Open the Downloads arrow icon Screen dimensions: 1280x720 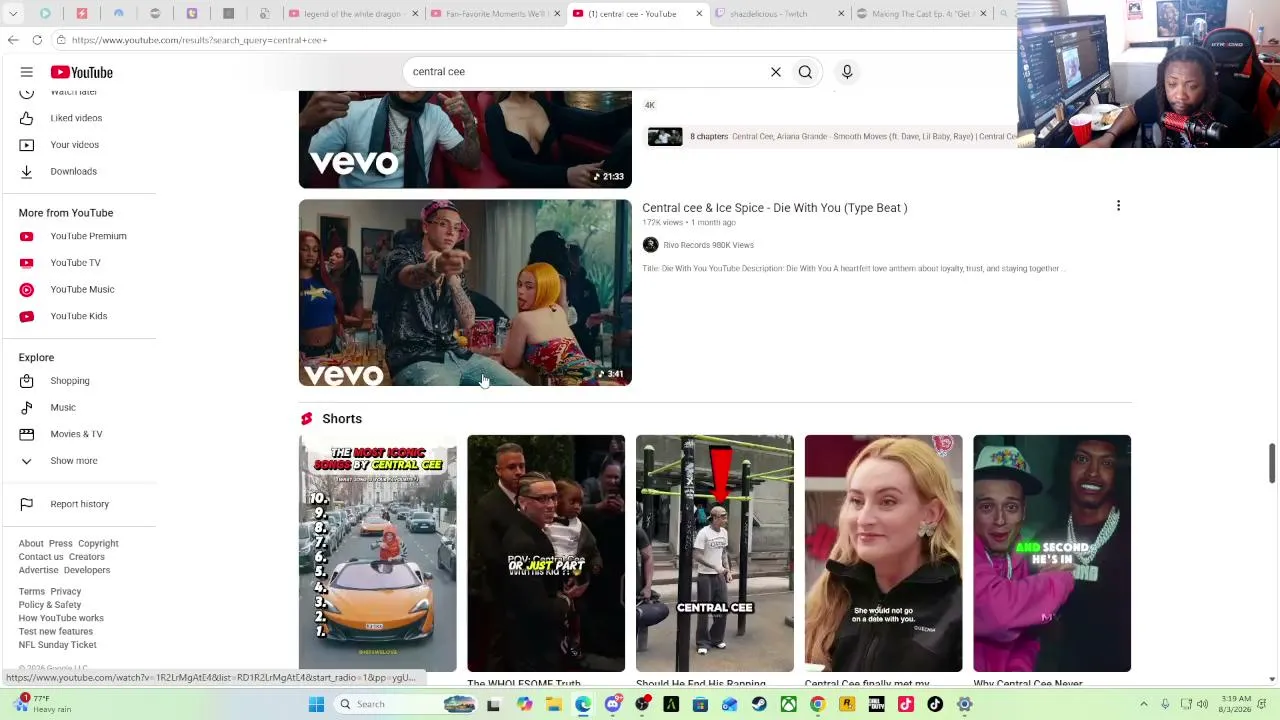coord(27,171)
